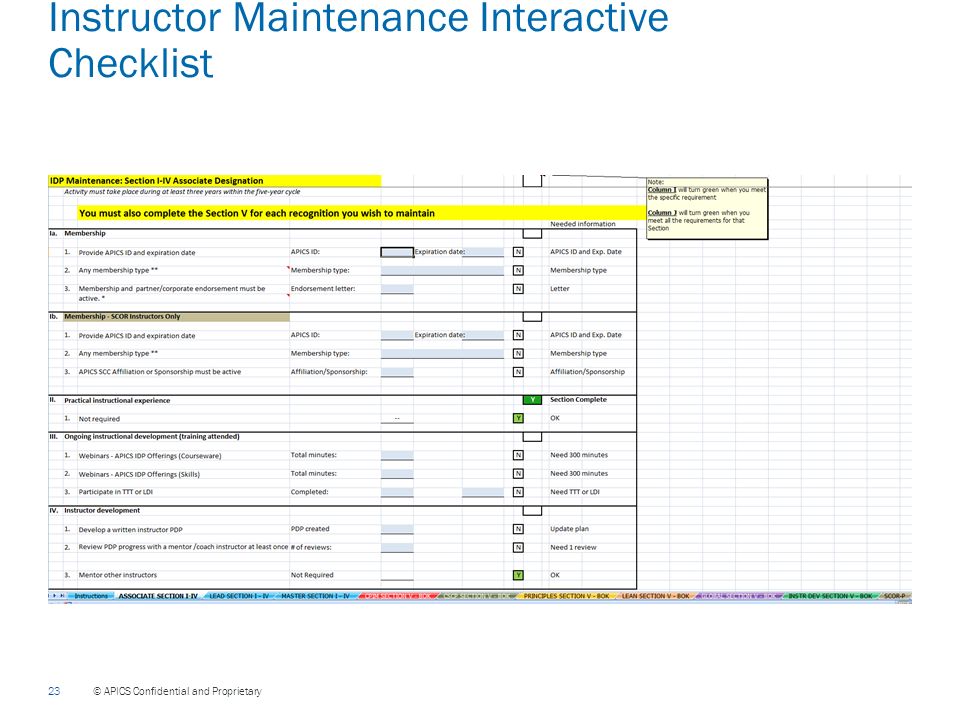Viewport: 960px width, 720px height.
Task: Switch to PRINCIPLES SECTION V - BOK tab
Action: coord(566,596)
